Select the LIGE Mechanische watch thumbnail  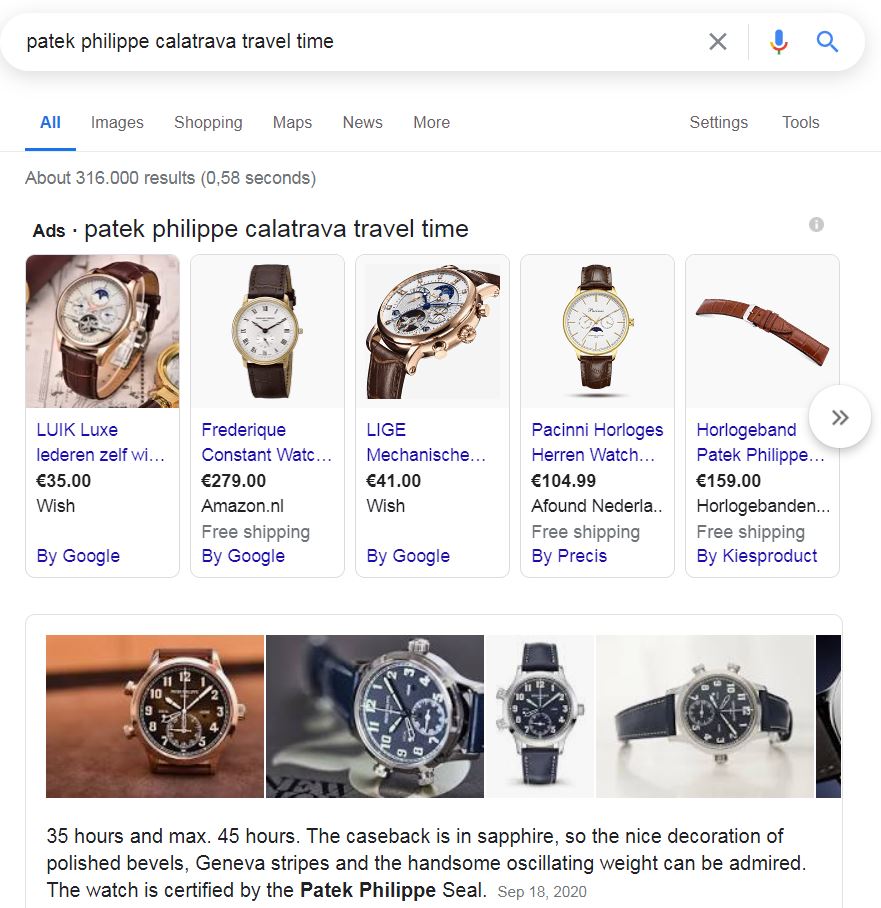432,331
